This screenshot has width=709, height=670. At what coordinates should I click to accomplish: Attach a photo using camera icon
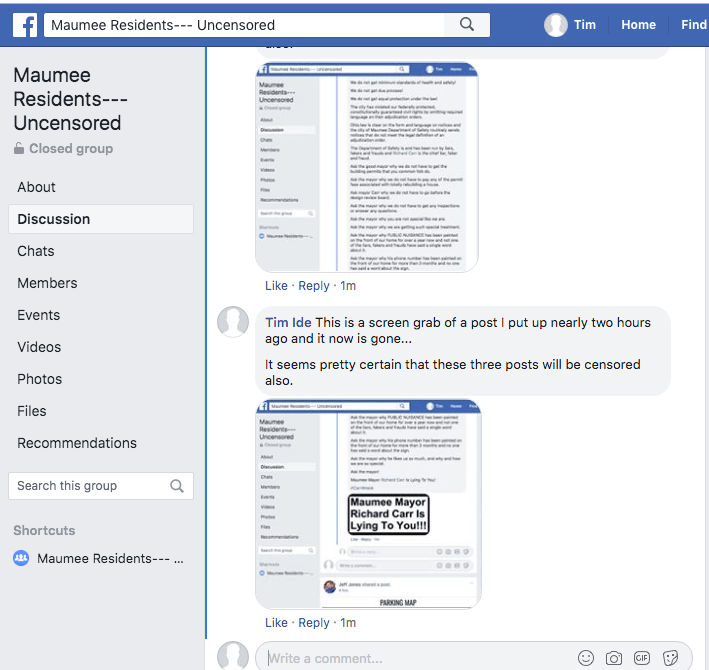[x=614, y=658]
